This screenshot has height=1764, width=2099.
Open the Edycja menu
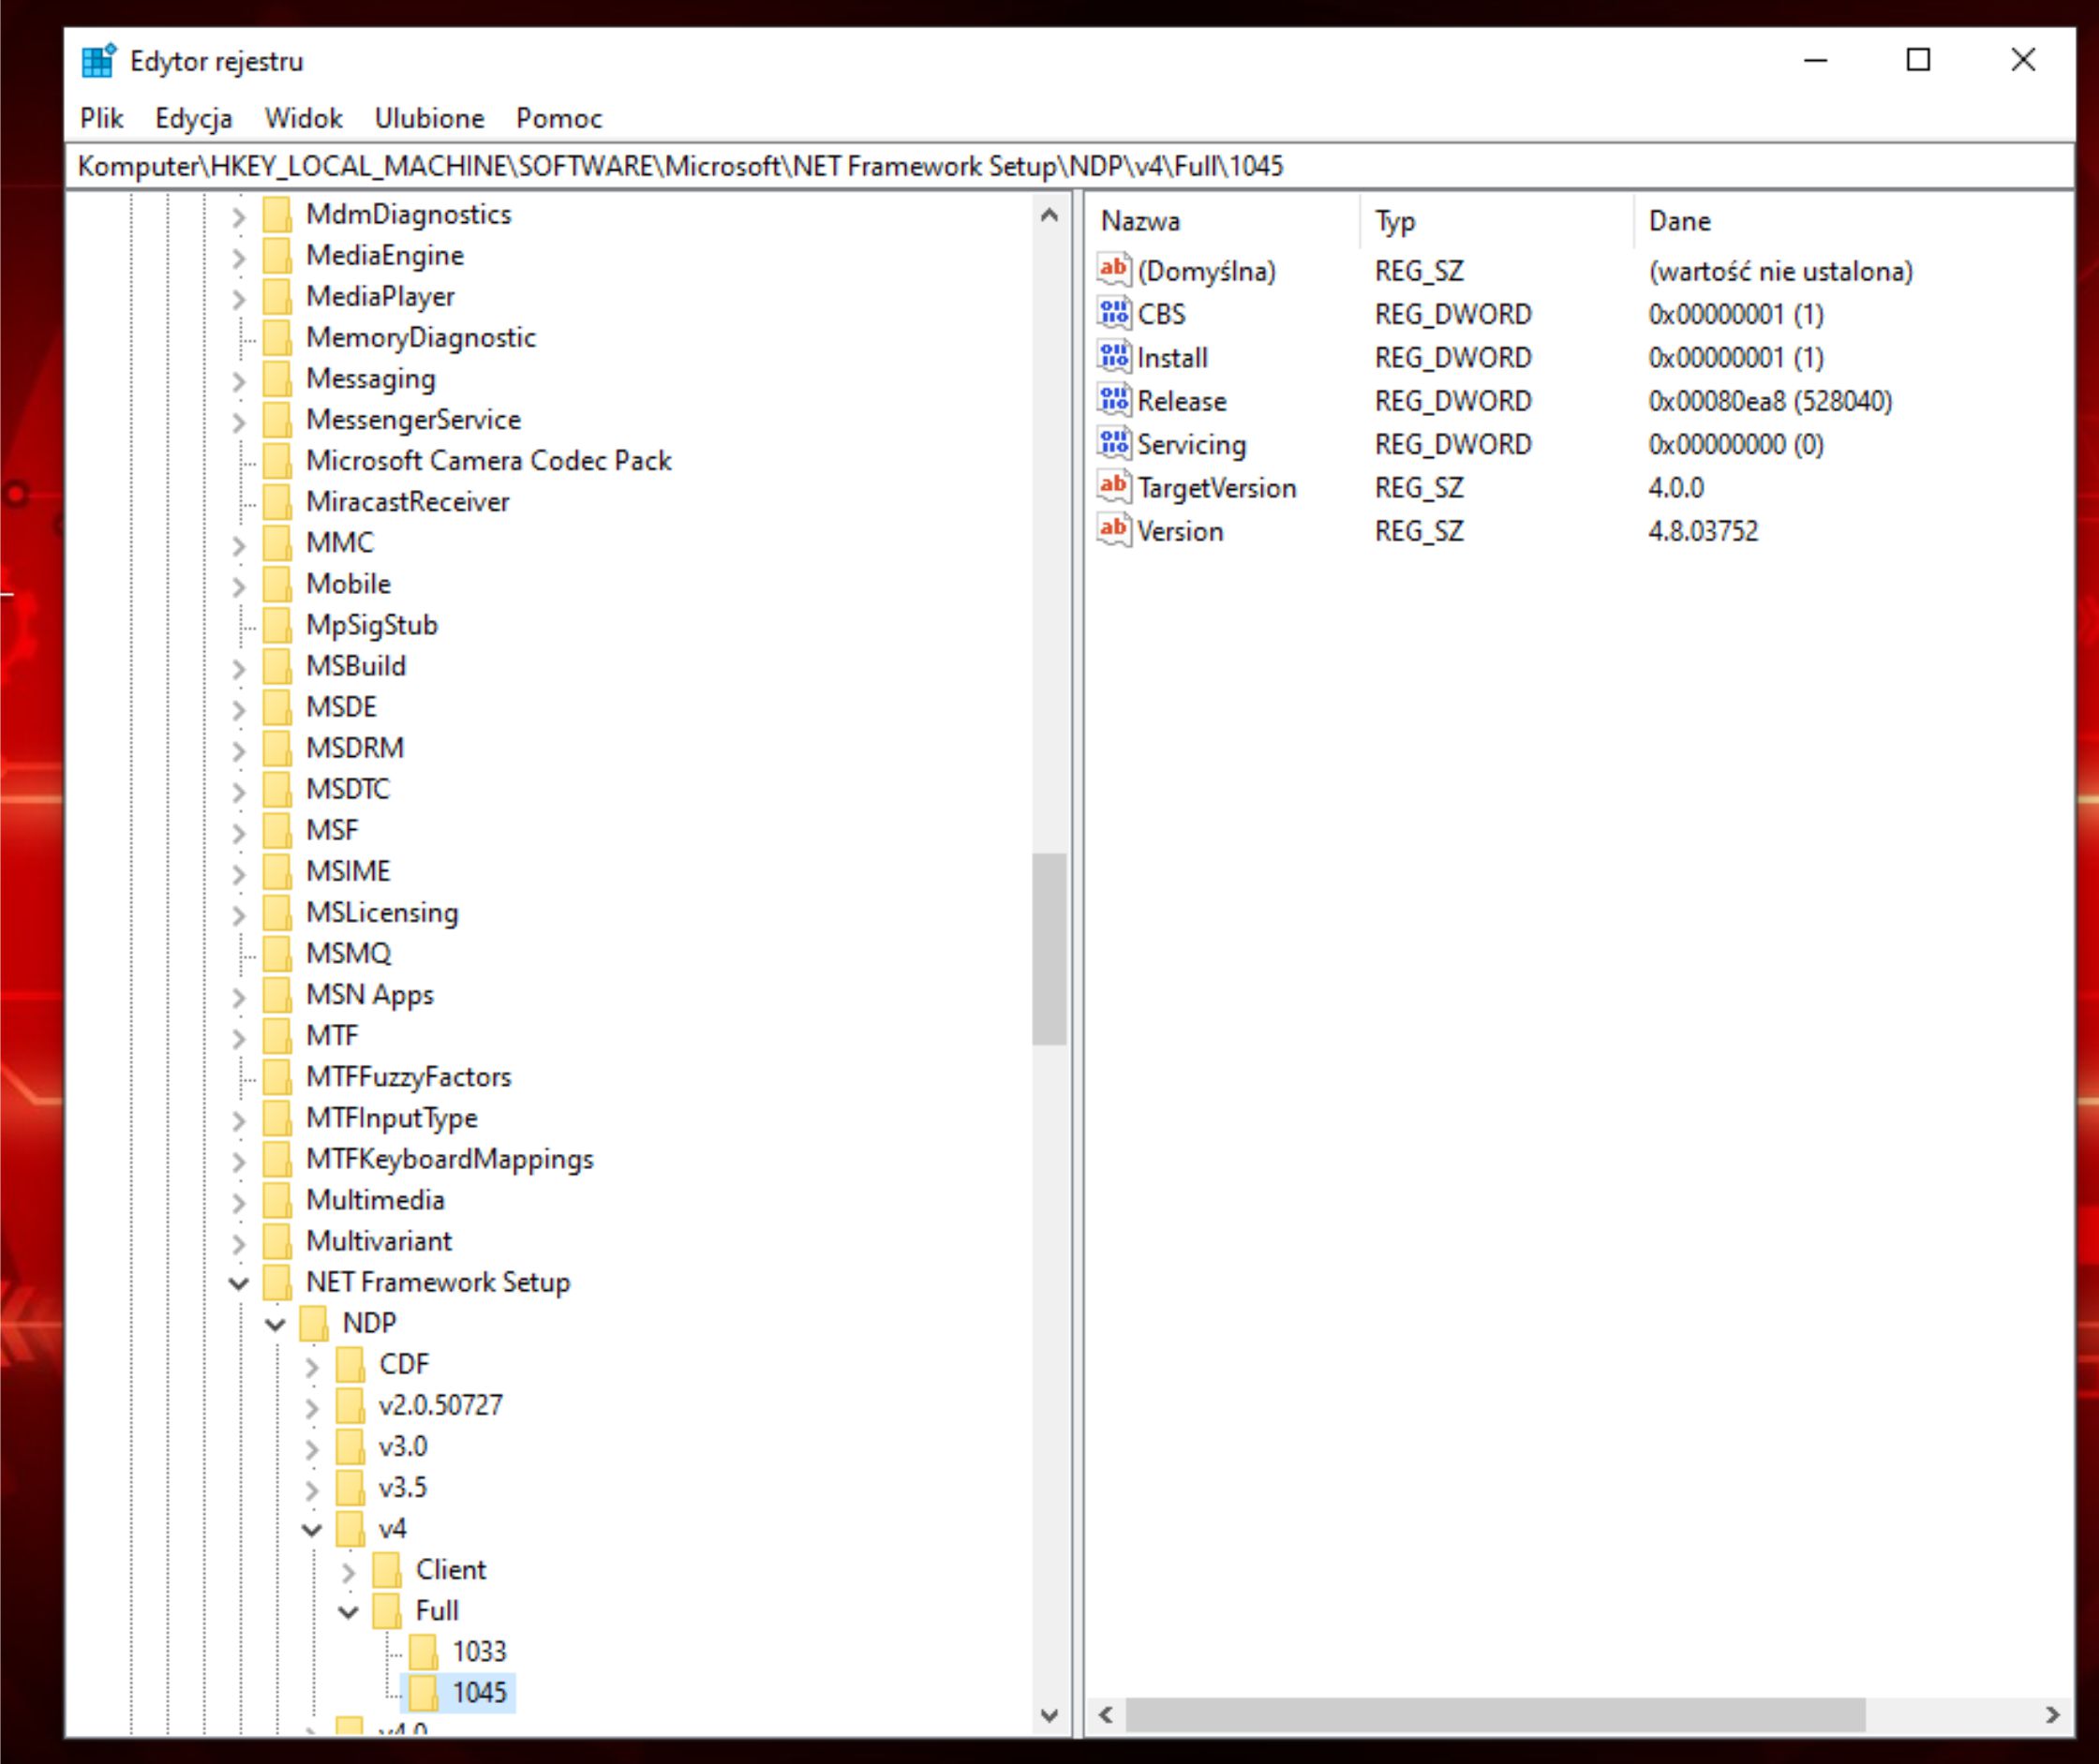click(x=193, y=118)
